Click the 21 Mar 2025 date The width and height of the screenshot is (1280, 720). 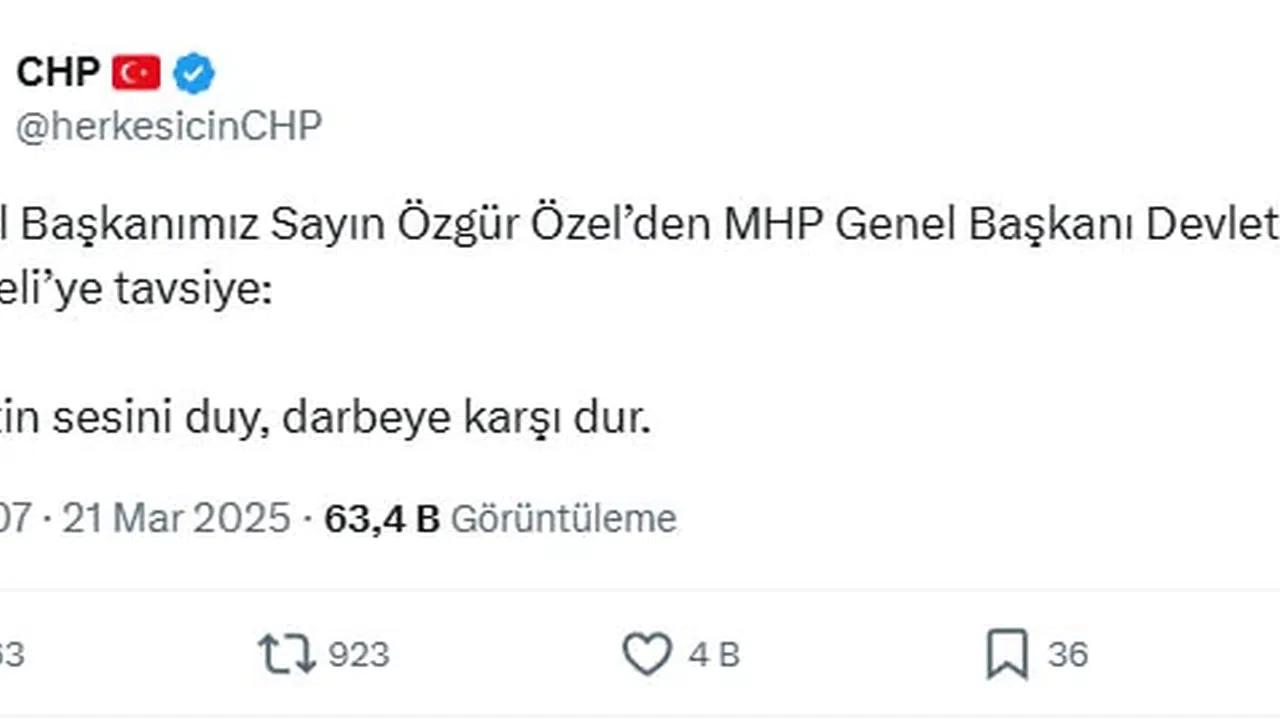click(x=176, y=519)
